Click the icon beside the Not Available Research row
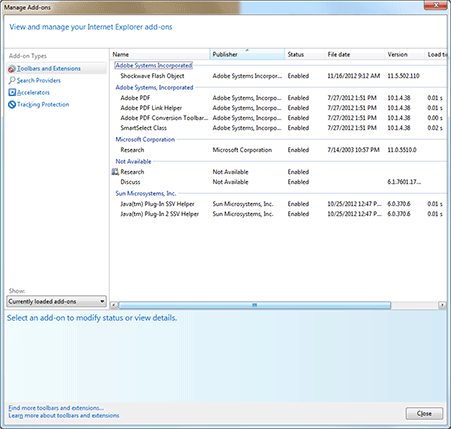Screen dimensions: 451x429 tap(115, 172)
